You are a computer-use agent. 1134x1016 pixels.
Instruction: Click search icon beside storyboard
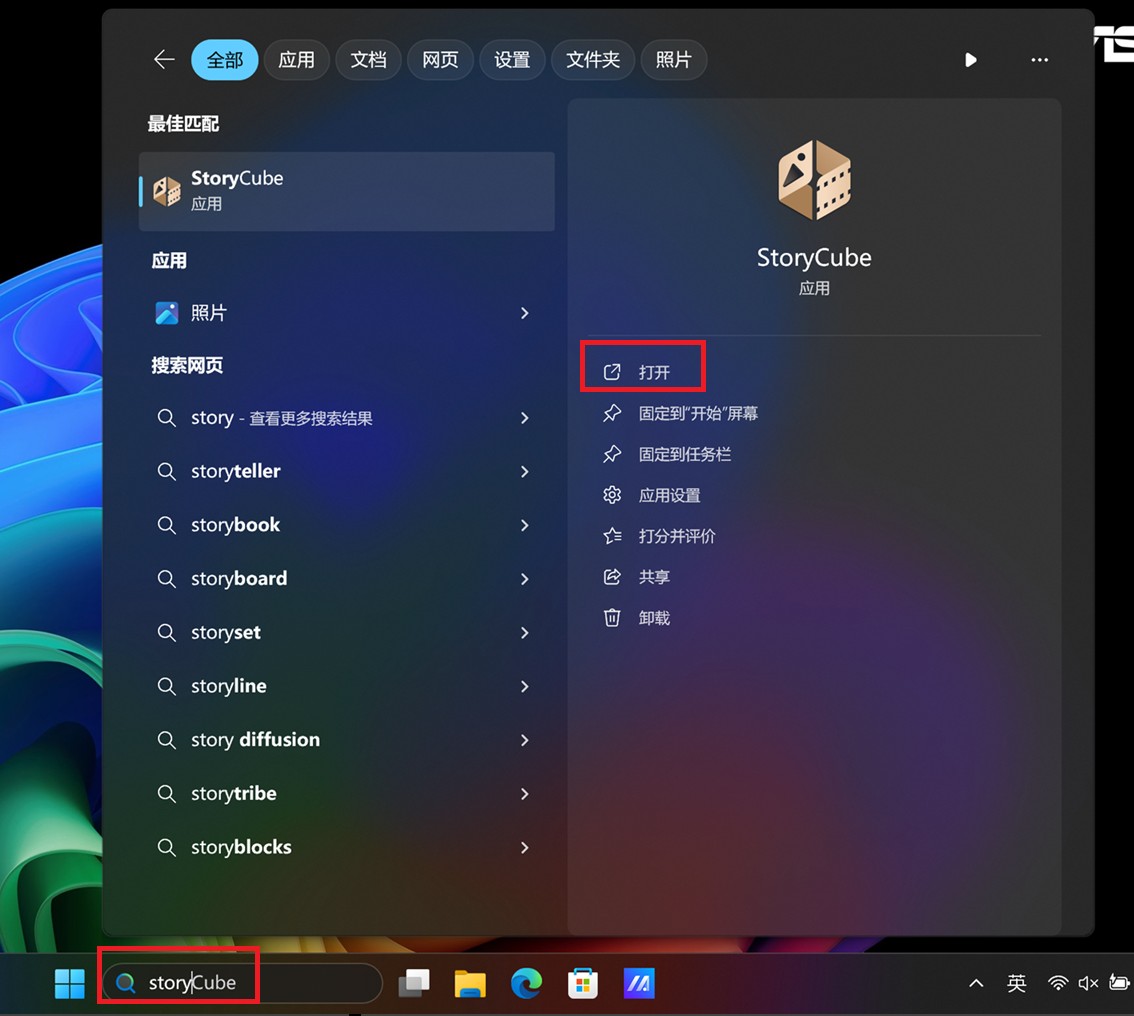click(x=166, y=579)
